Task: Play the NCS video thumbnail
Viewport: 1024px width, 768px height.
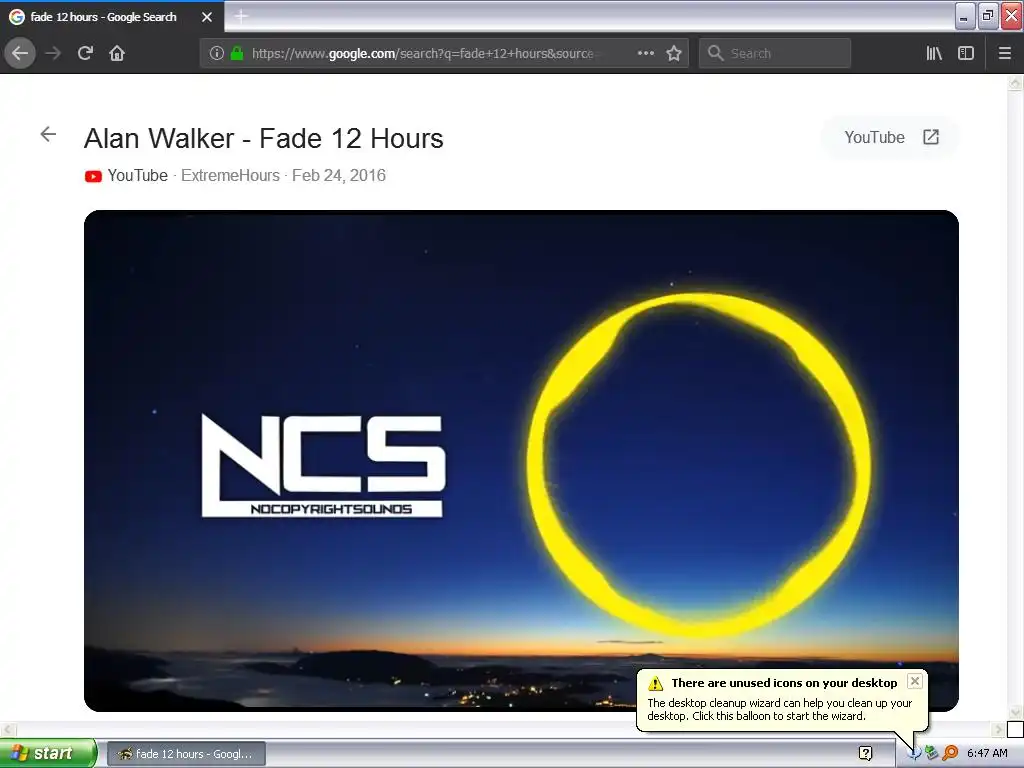Action: coord(521,461)
